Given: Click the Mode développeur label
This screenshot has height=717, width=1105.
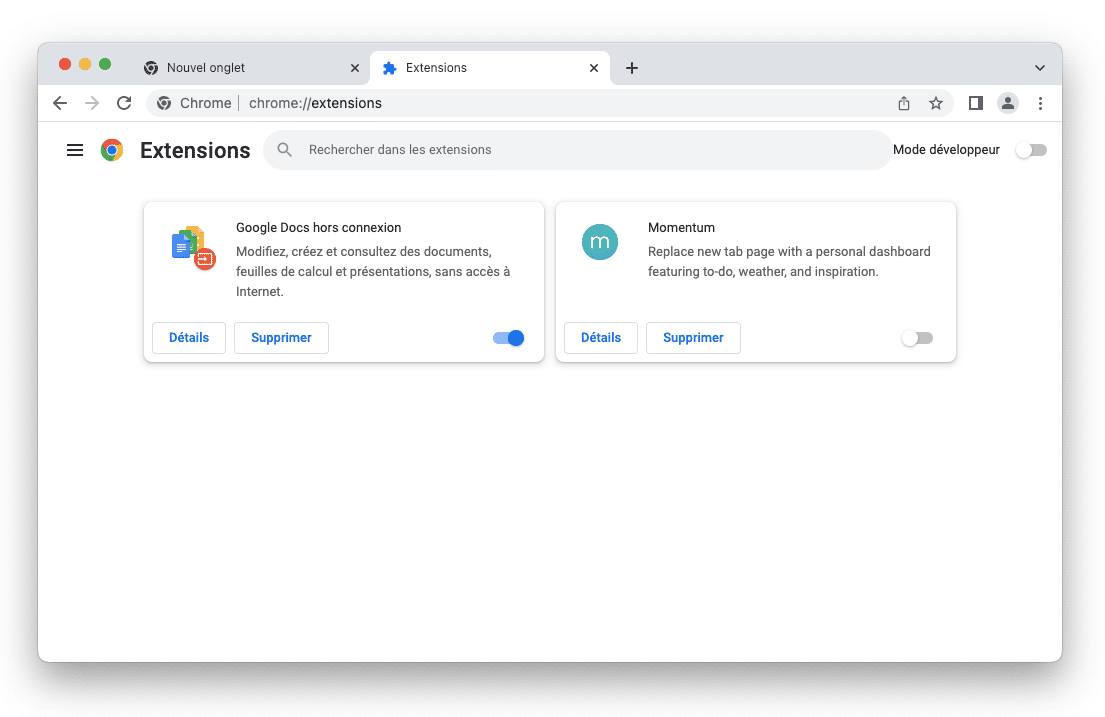Looking at the screenshot, I should (946, 149).
